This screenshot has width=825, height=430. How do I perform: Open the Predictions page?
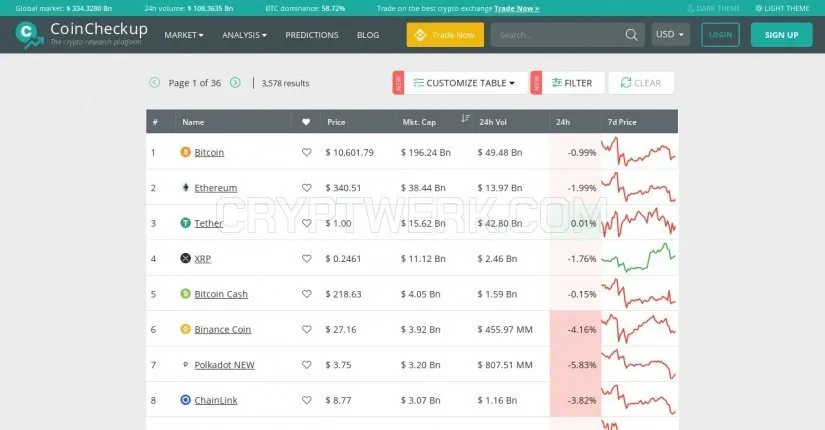(x=312, y=35)
